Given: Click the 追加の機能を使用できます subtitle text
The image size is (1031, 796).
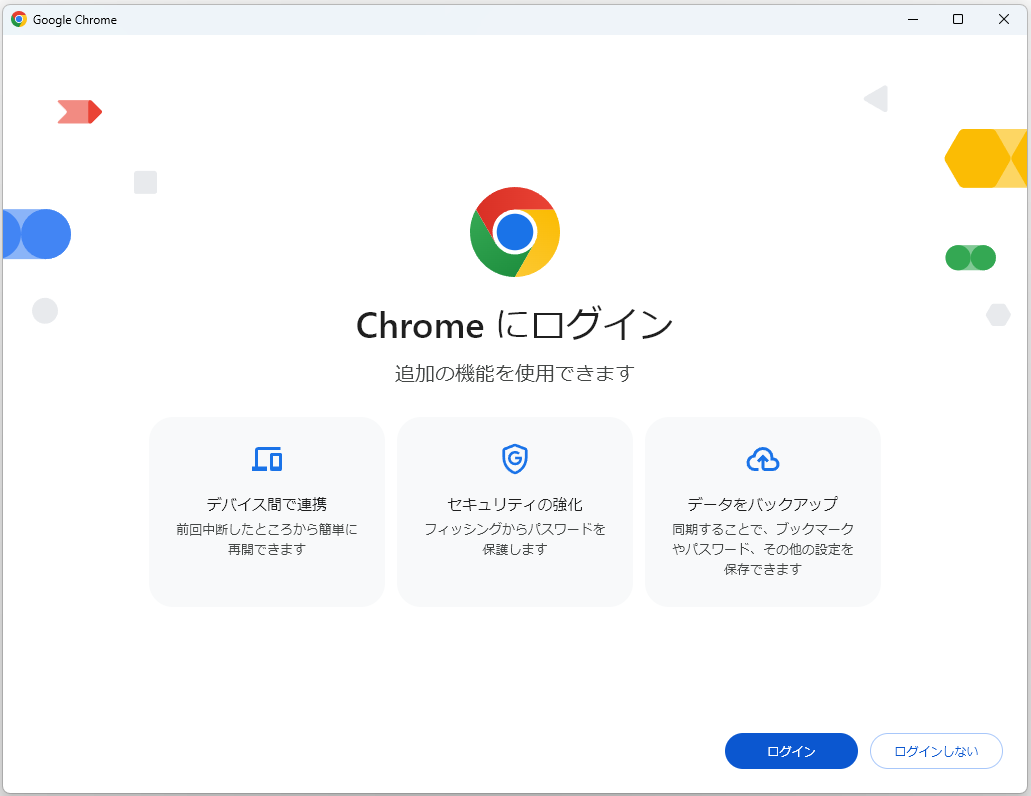Looking at the screenshot, I should pyautogui.click(x=514, y=370).
